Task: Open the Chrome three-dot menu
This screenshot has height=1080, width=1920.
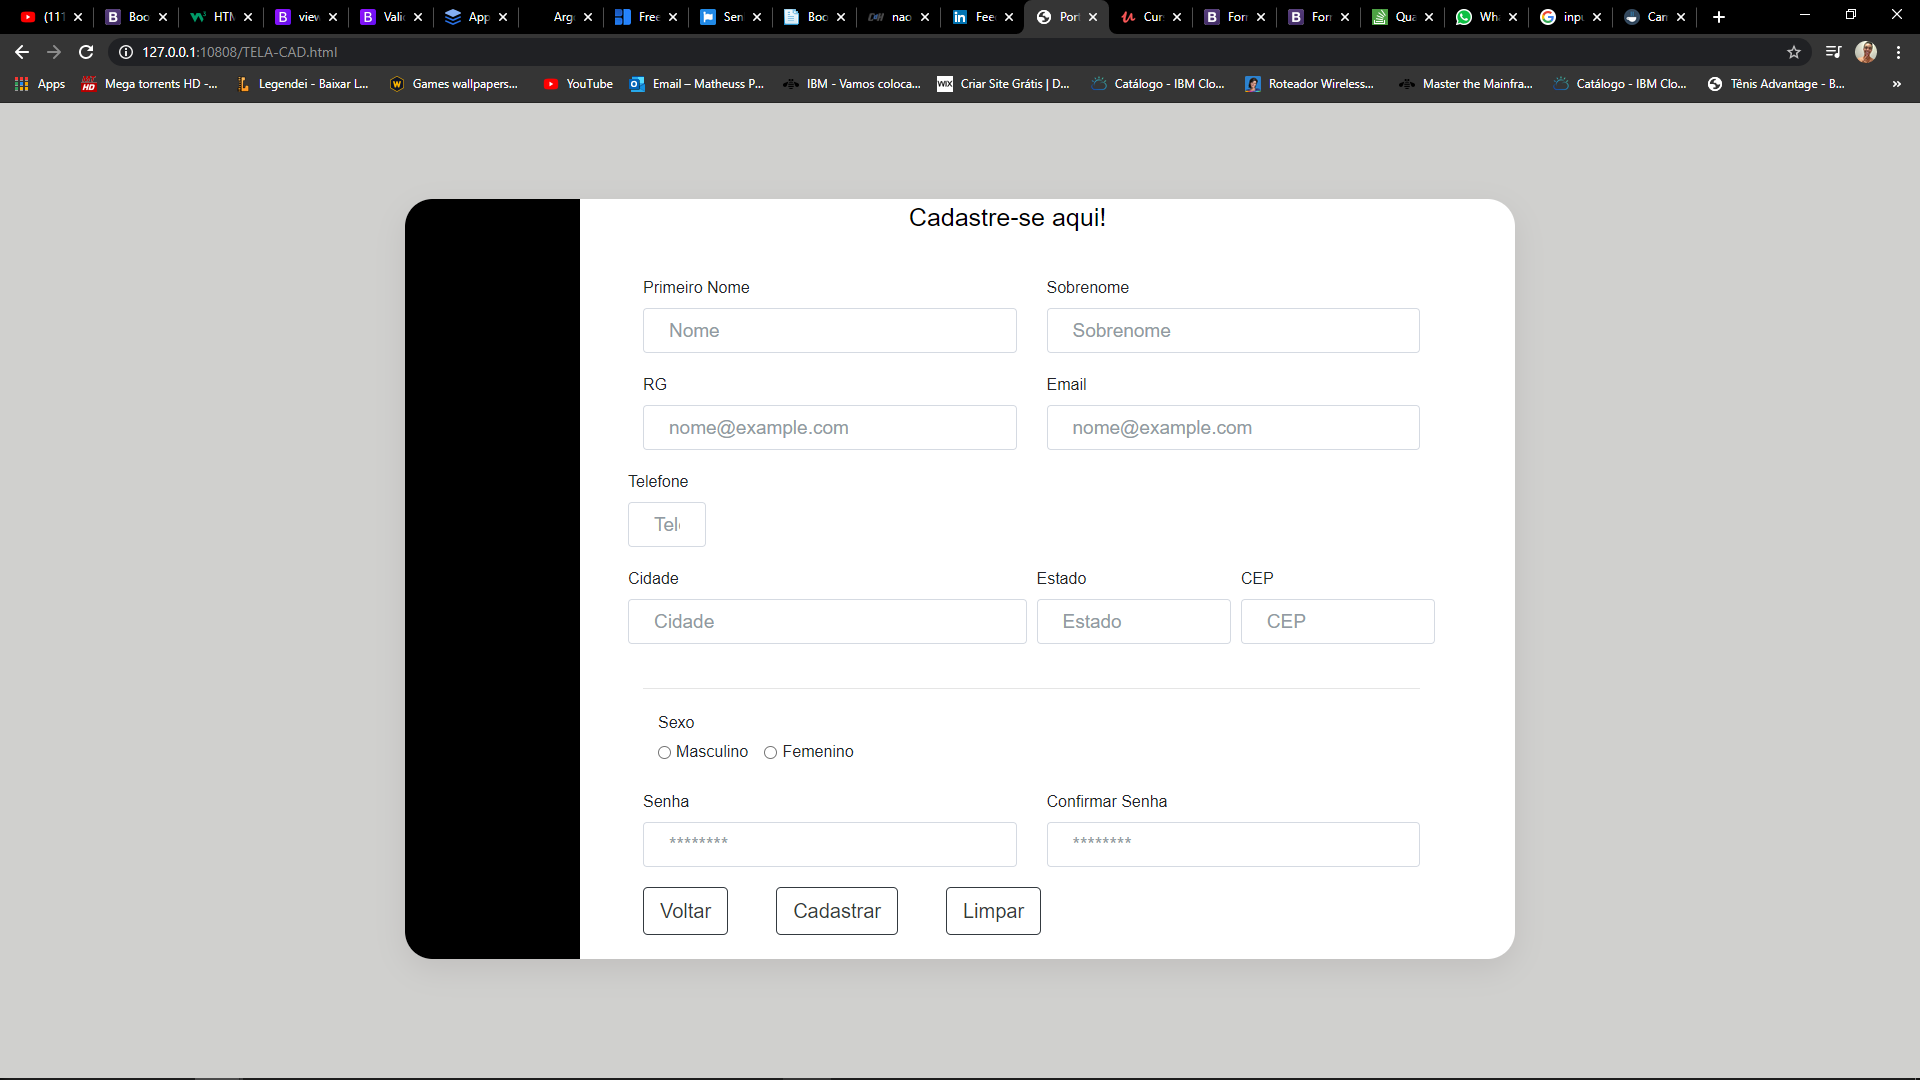Action: pos(1898,52)
